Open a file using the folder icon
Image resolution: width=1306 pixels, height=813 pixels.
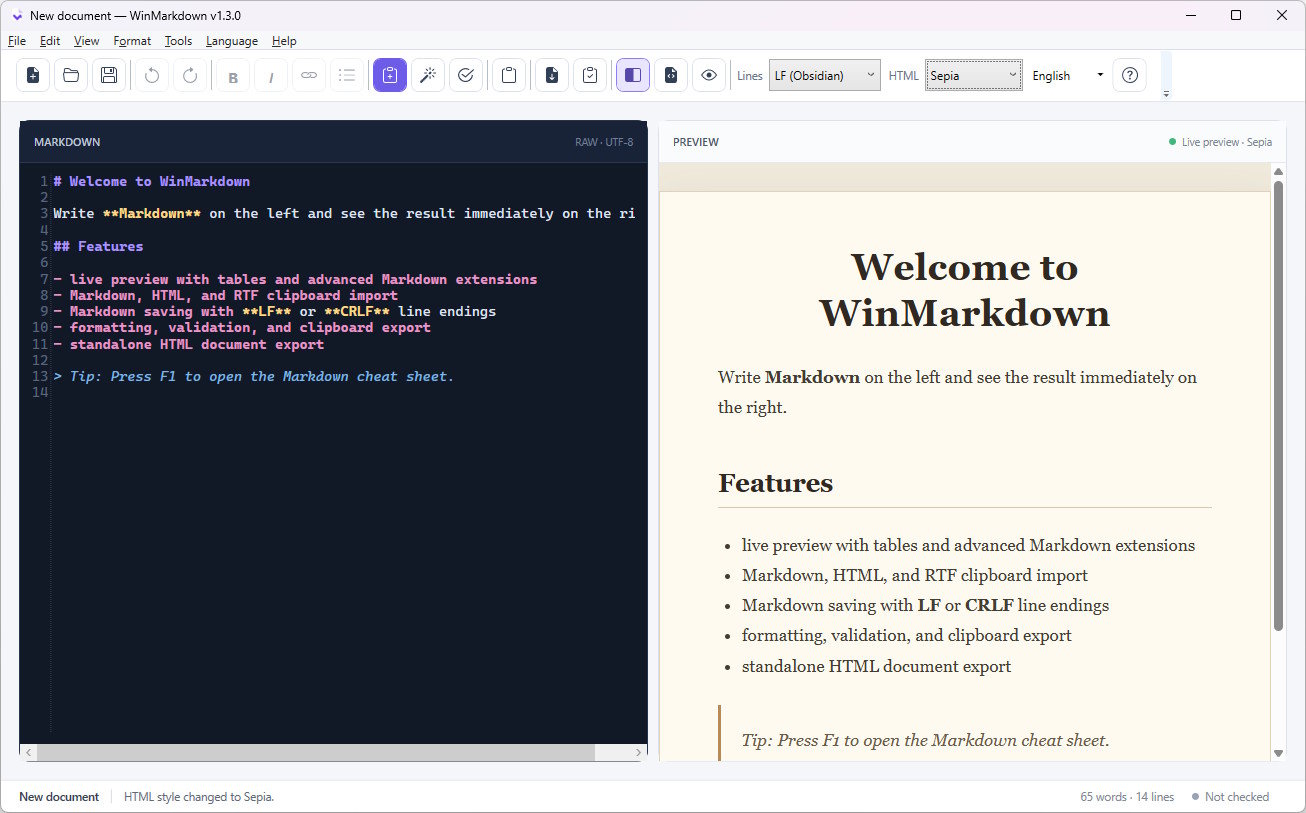[x=71, y=75]
